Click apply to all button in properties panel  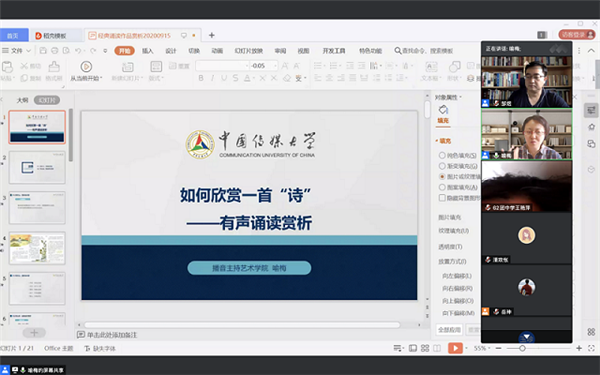tap(449, 329)
